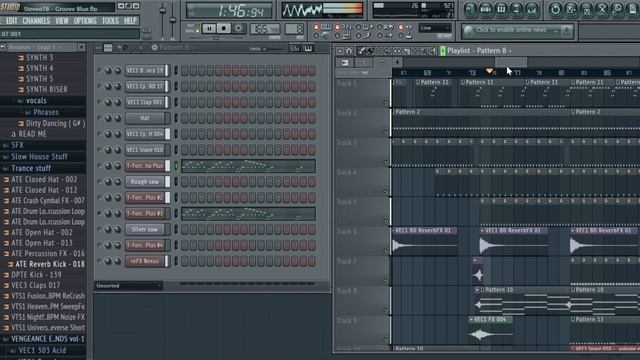
Task: Click the magnifier icon in top toolbar
Action: pos(617,9)
